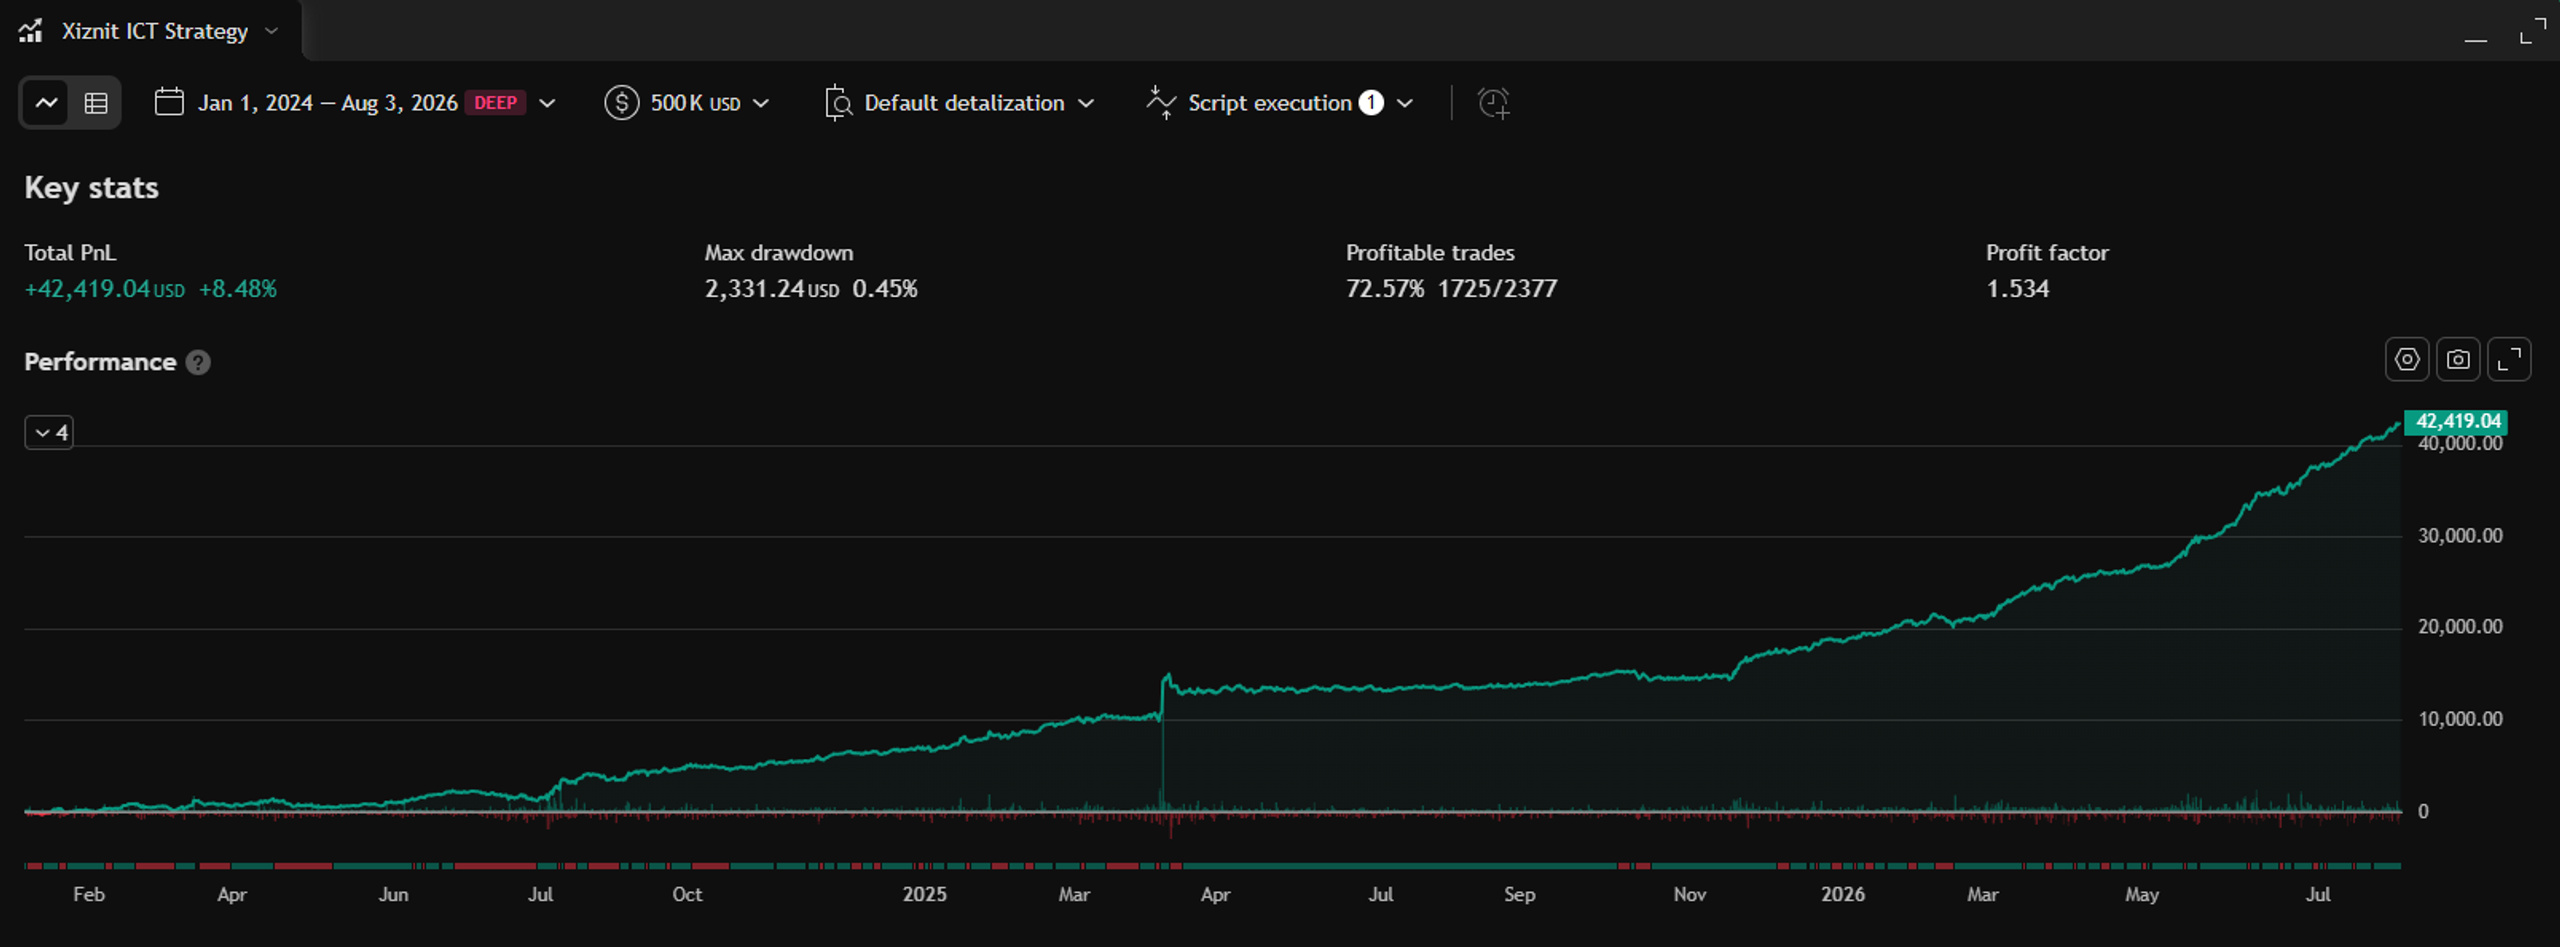The width and height of the screenshot is (2560, 947).
Task: Expand the performance chart to fullscreen
Action: tap(2509, 360)
